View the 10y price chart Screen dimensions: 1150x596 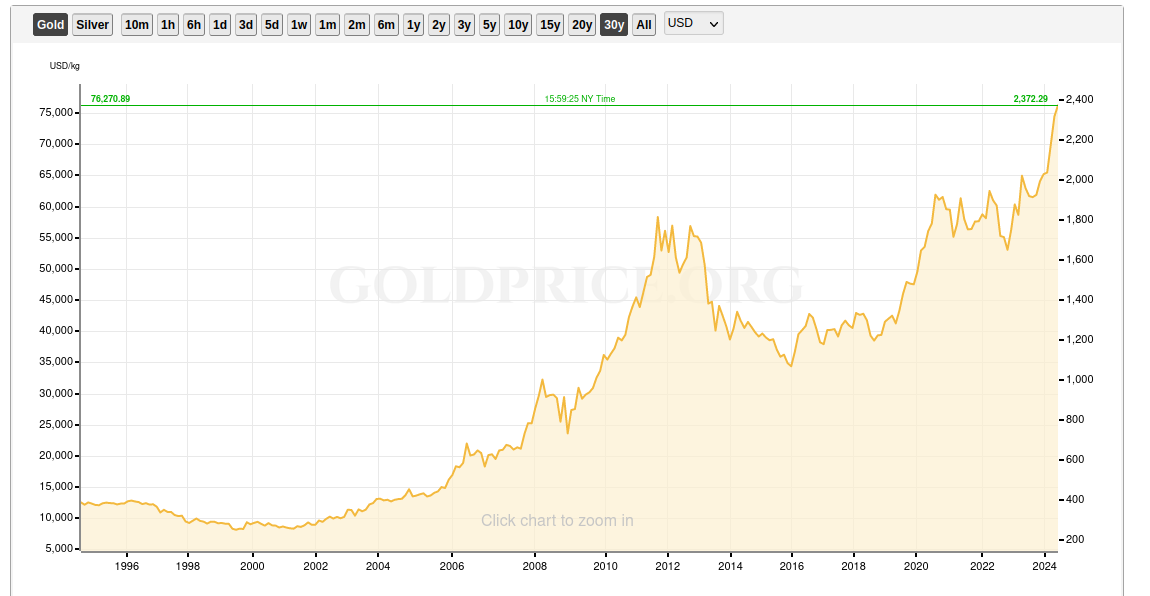tap(517, 25)
